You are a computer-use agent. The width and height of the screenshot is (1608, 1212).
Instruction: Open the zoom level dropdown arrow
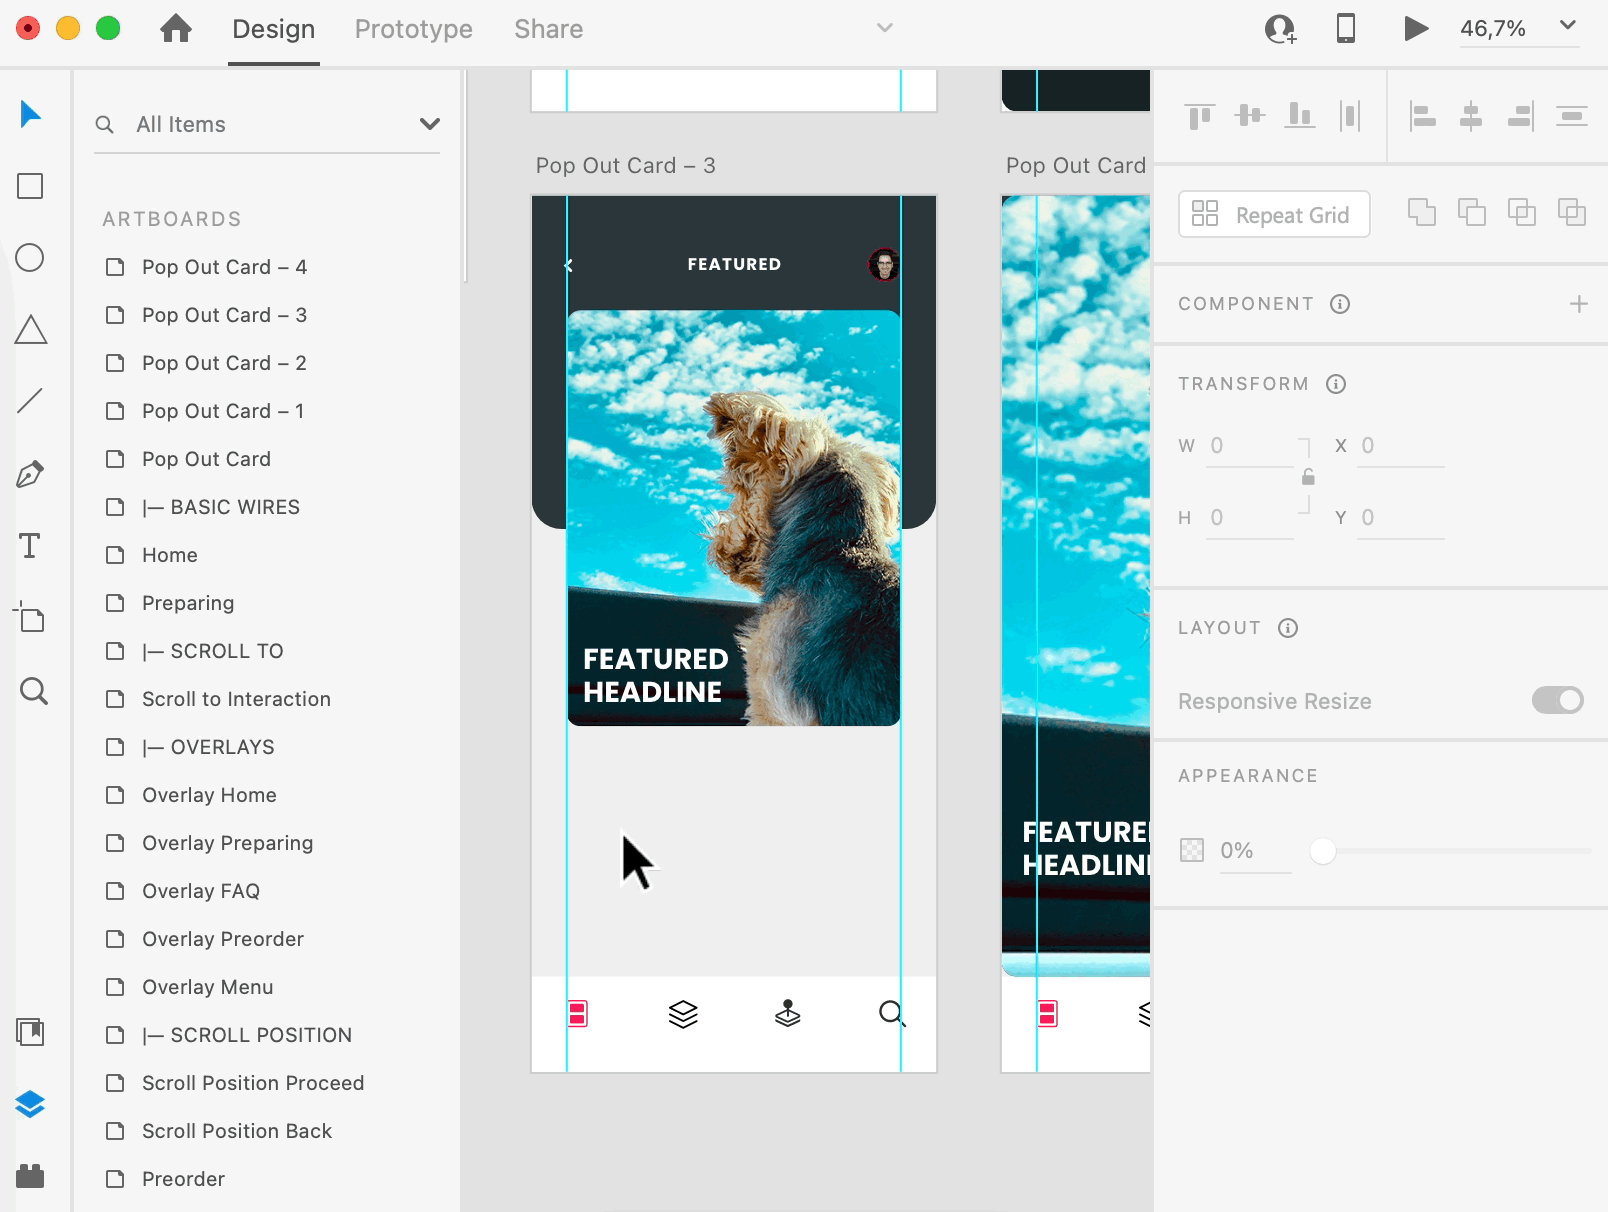pyautogui.click(x=1568, y=26)
